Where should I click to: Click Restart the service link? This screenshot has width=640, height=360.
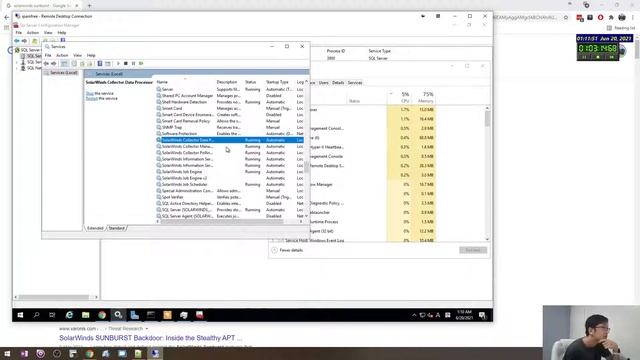point(92,98)
